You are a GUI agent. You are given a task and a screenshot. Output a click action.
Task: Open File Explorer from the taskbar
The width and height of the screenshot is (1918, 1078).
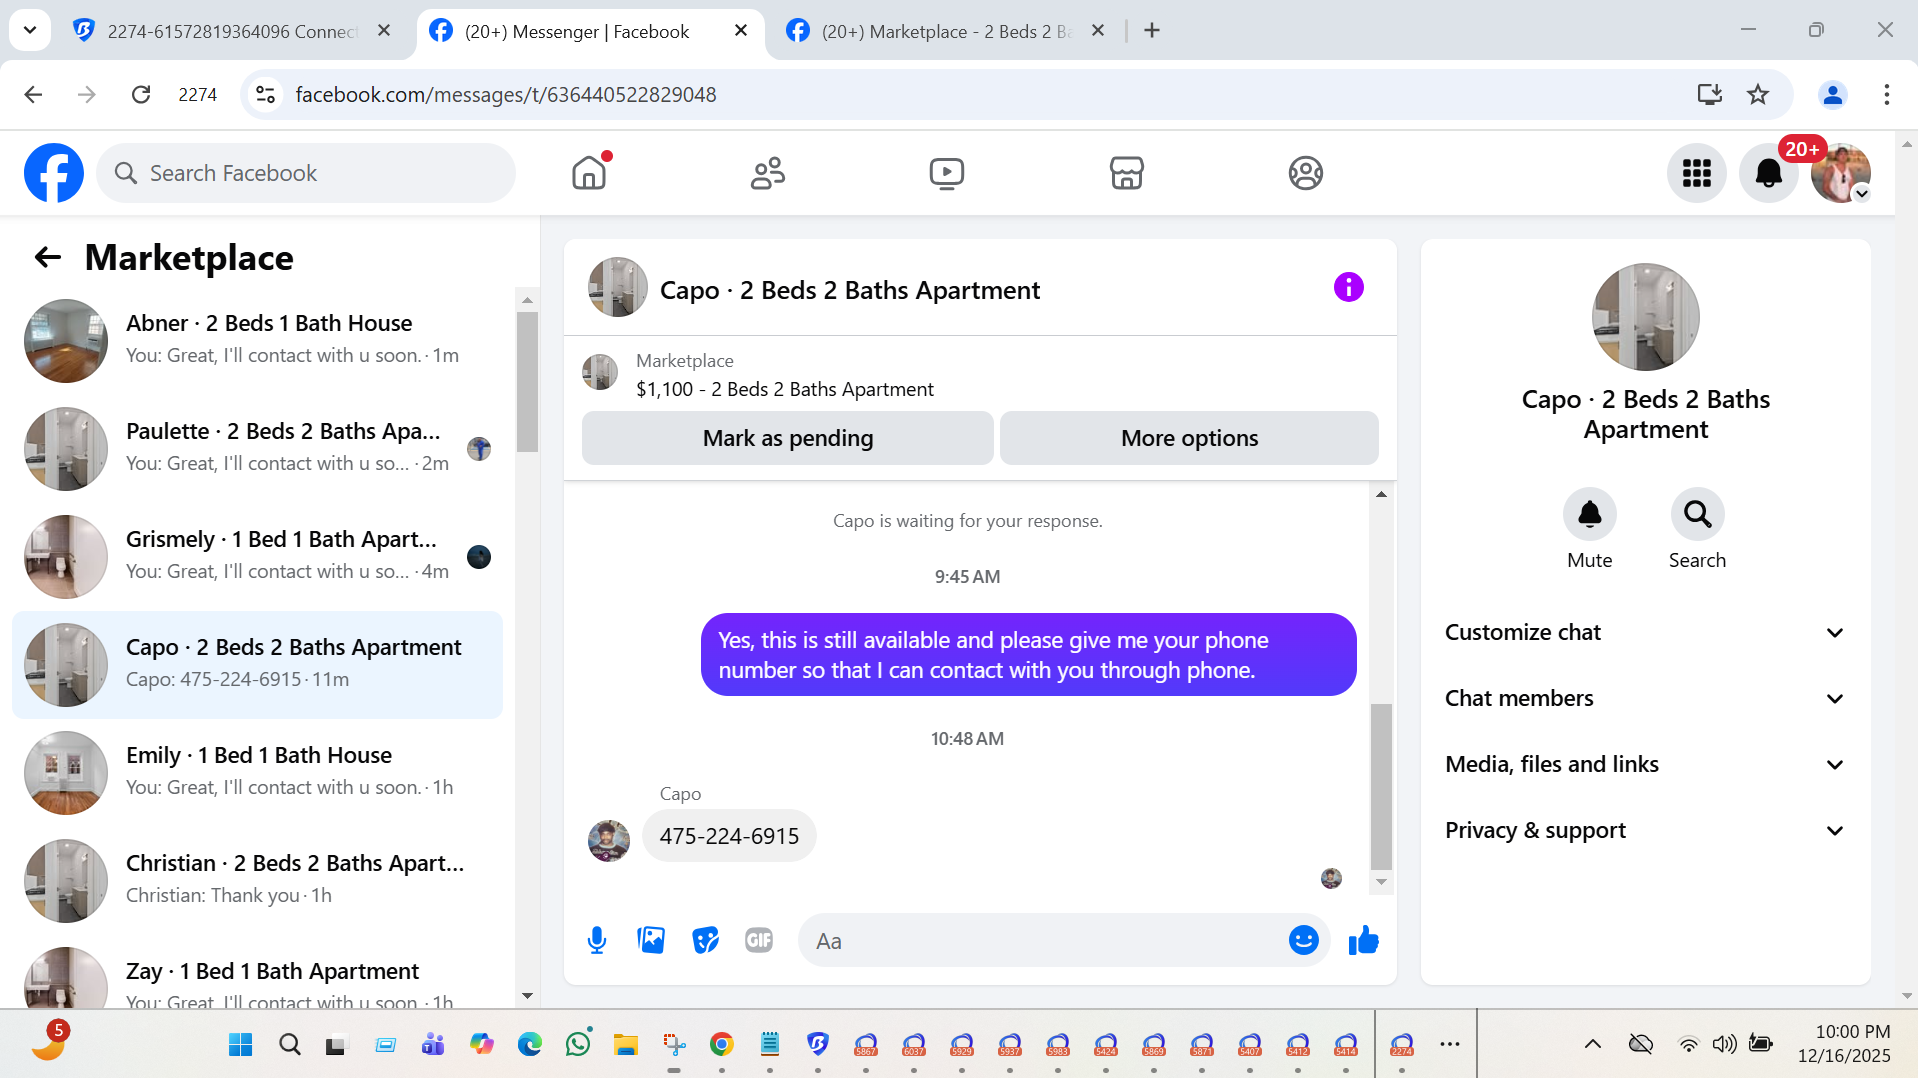pos(626,1044)
